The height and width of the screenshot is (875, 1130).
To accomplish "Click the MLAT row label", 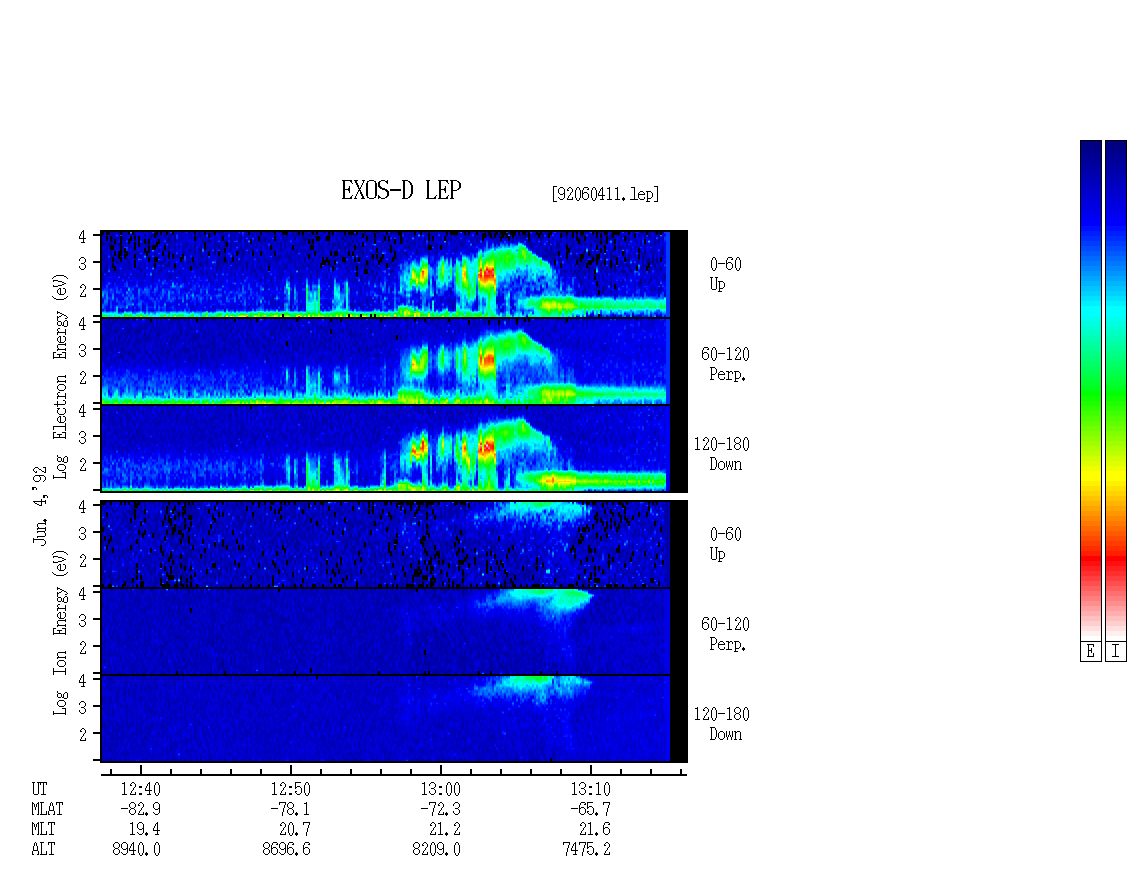I will [x=47, y=809].
